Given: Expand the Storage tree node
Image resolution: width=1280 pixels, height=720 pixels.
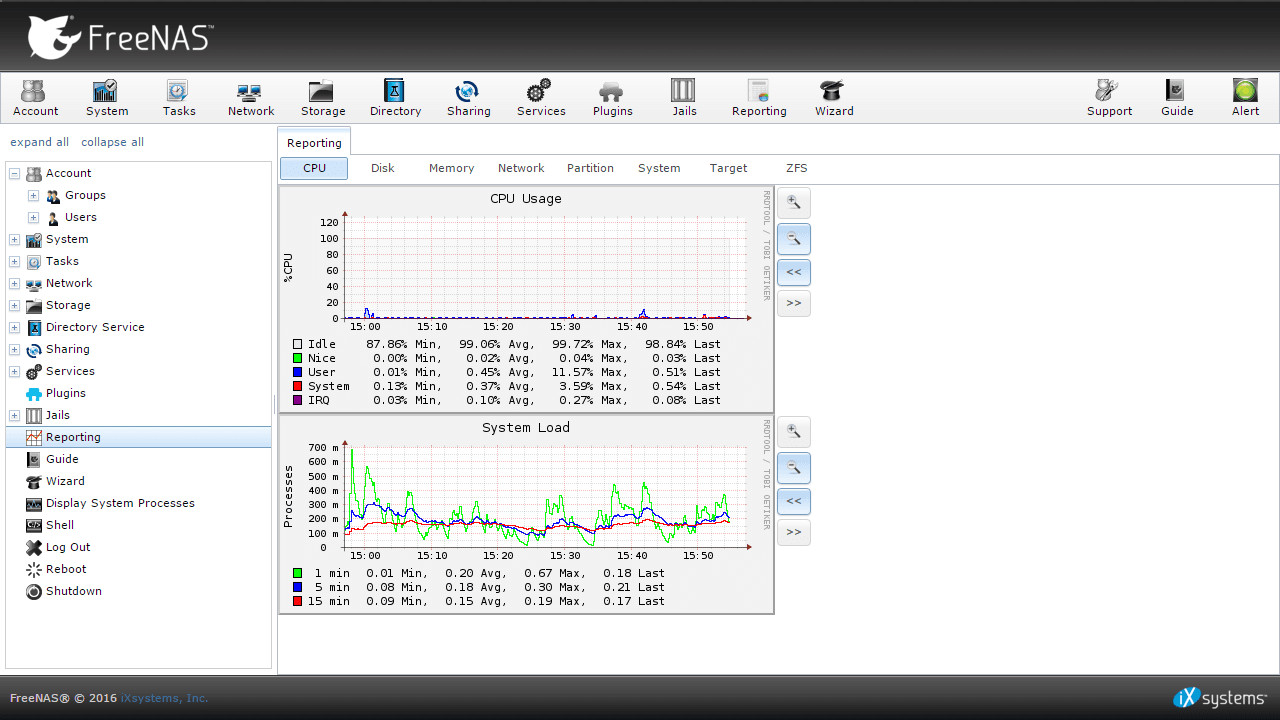Looking at the screenshot, I should pos(15,305).
